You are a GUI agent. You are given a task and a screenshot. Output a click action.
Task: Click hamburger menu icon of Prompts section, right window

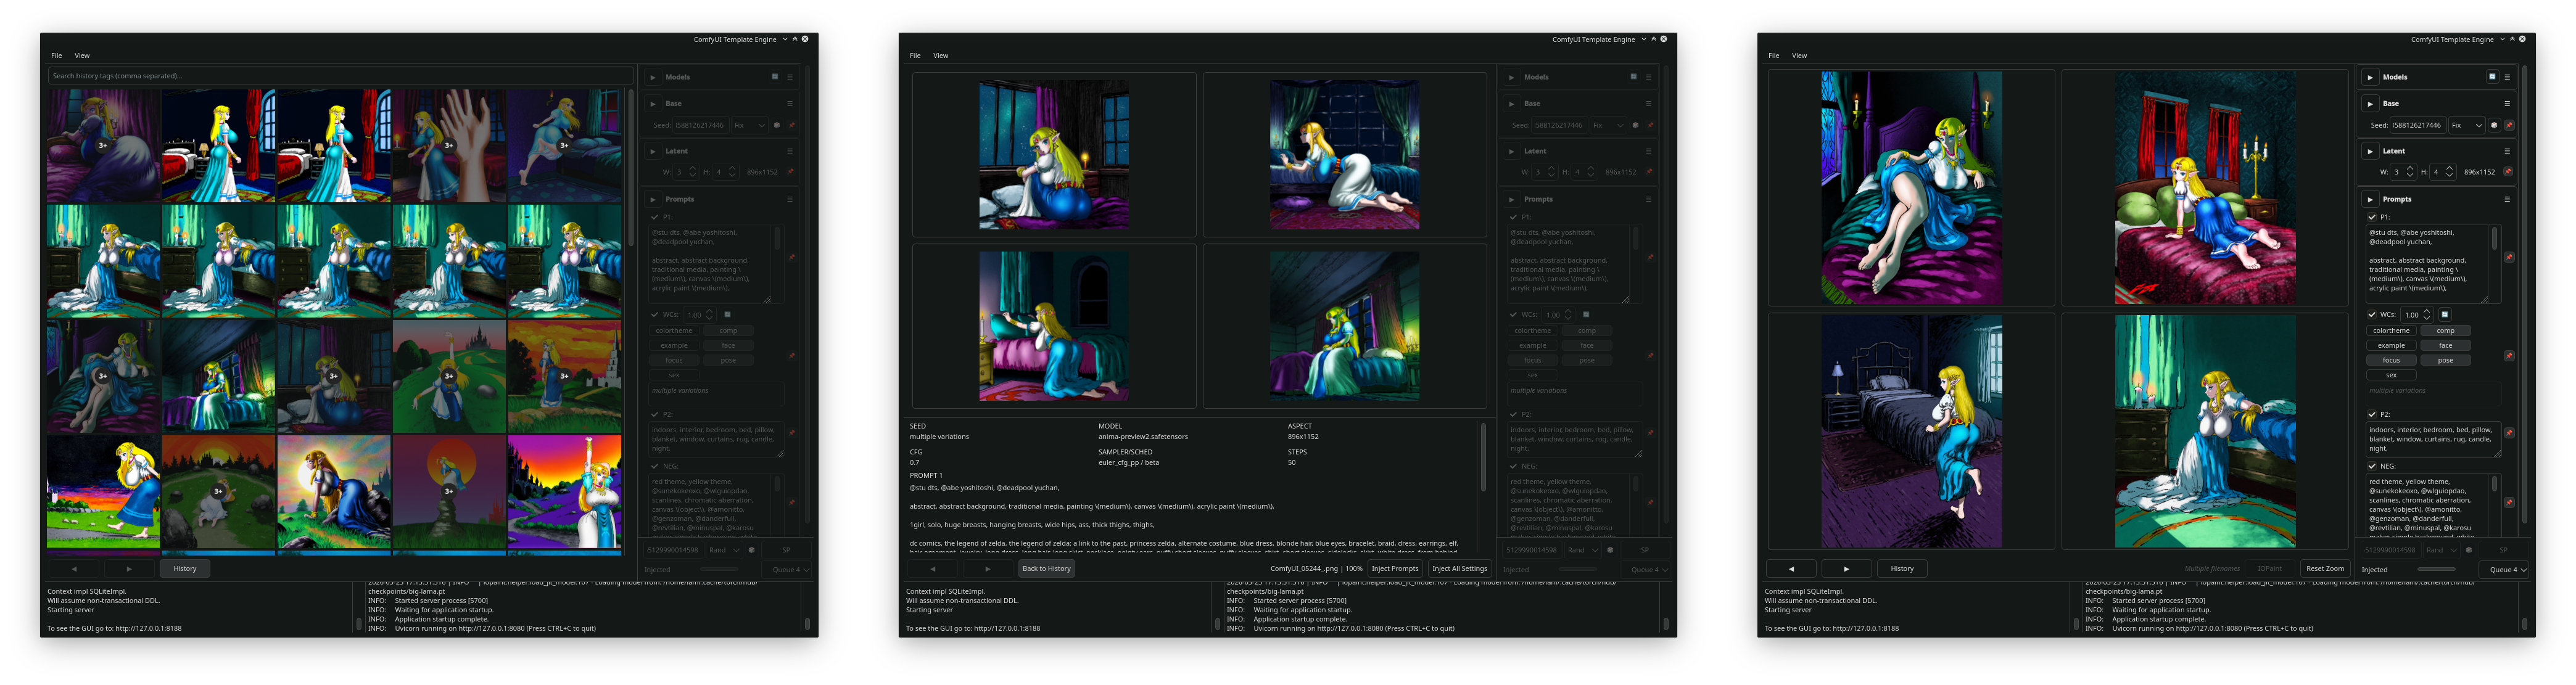point(2507,199)
